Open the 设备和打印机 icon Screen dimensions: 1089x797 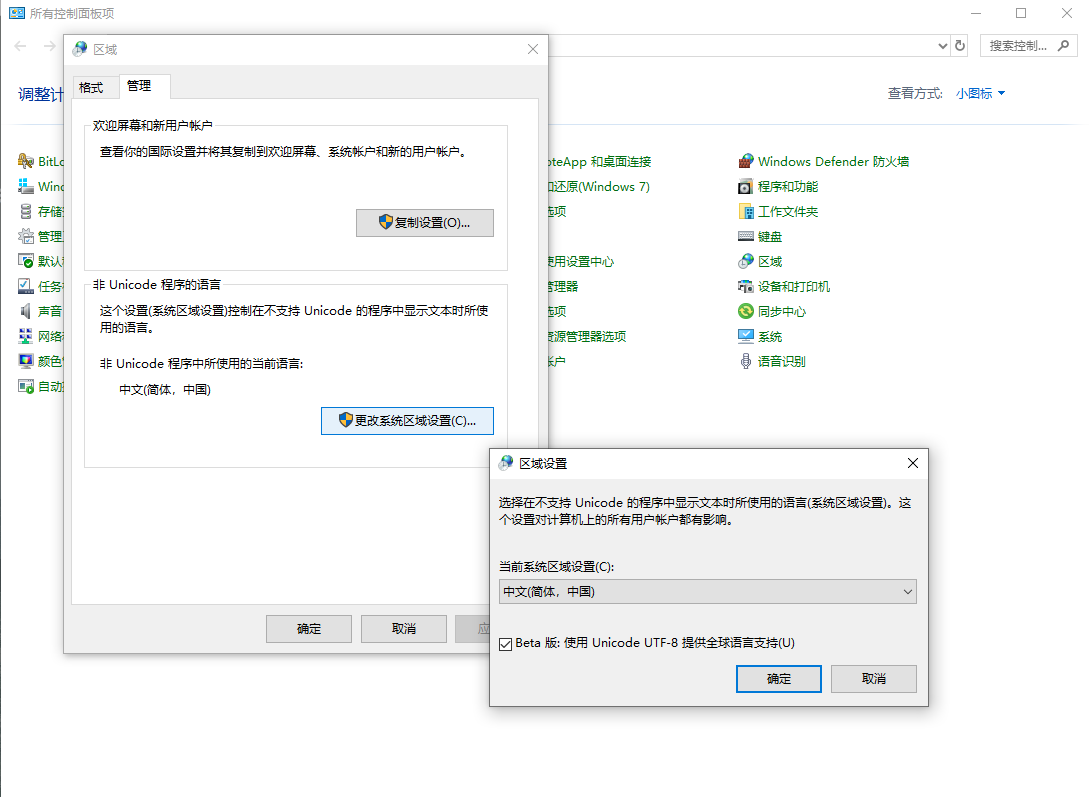[x=746, y=286]
